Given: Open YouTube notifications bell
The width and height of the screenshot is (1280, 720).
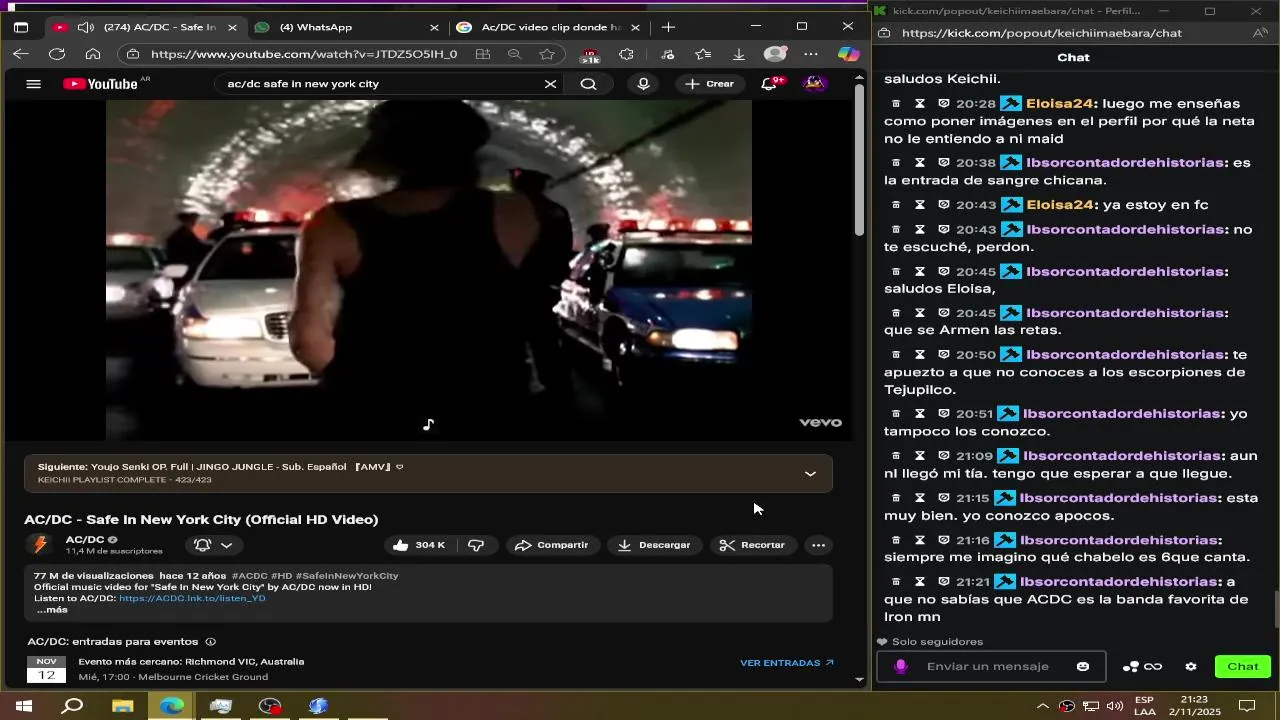Looking at the screenshot, I should pos(769,84).
